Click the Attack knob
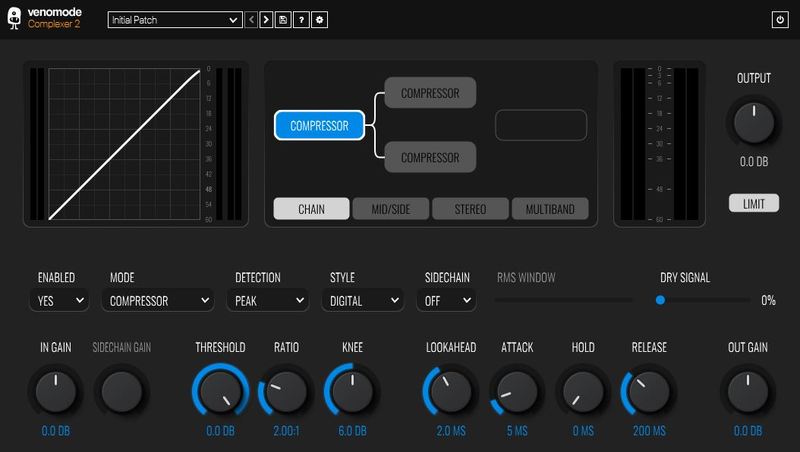Screen dimensions: 800x452 tap(517, 391)
